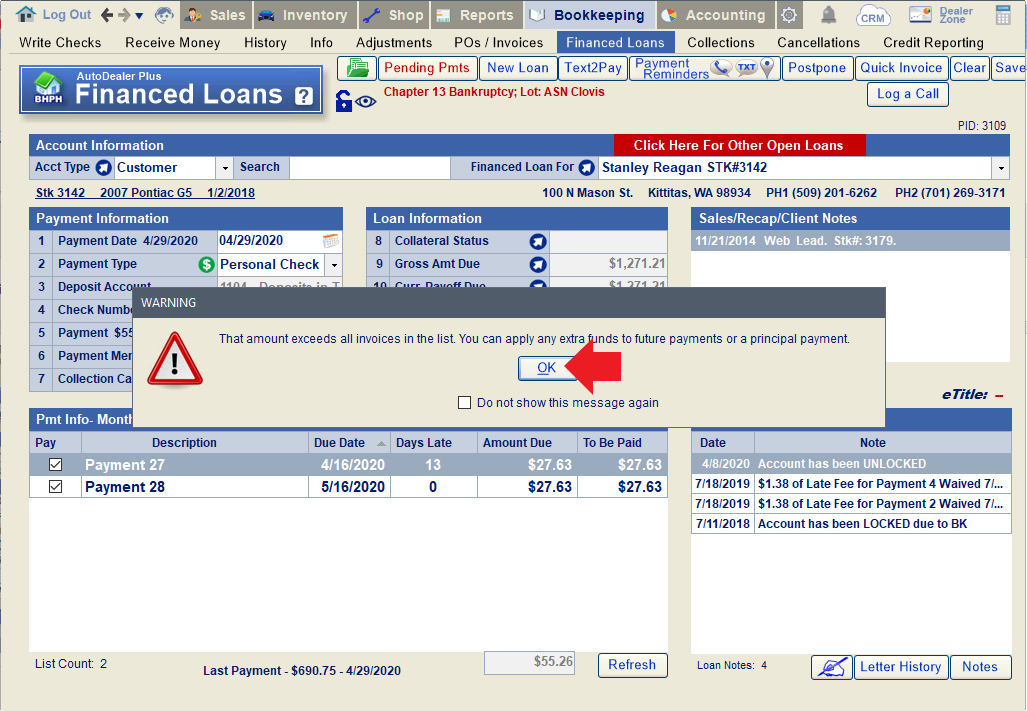Open Text2Pay

(x=593, y=68)
